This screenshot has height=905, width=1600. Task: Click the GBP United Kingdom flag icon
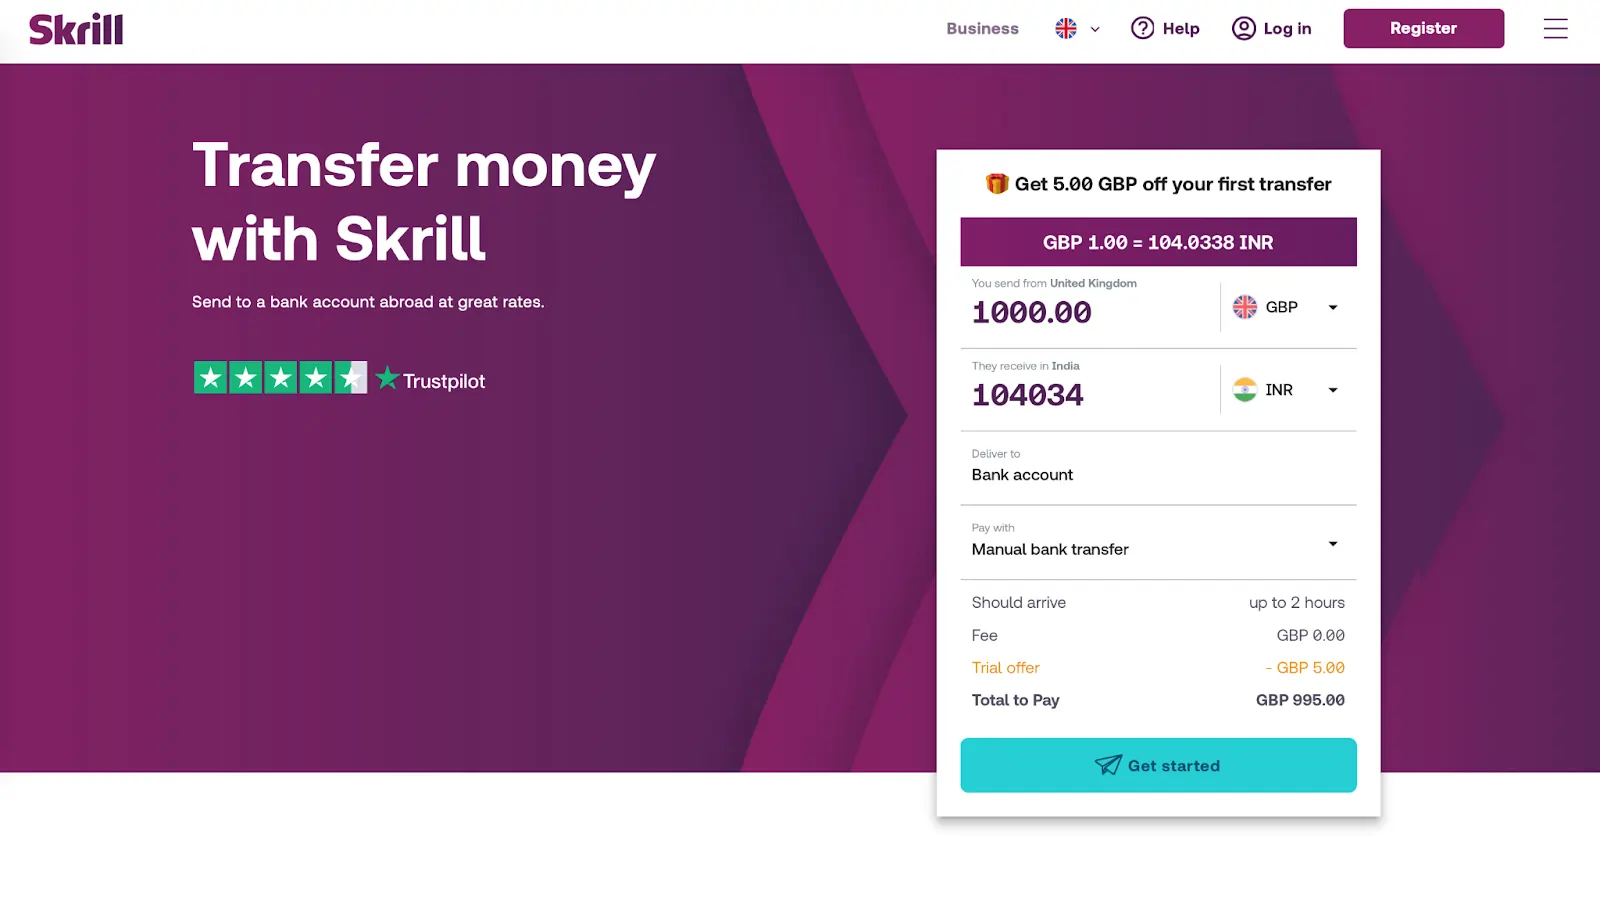coord(1244,307)
